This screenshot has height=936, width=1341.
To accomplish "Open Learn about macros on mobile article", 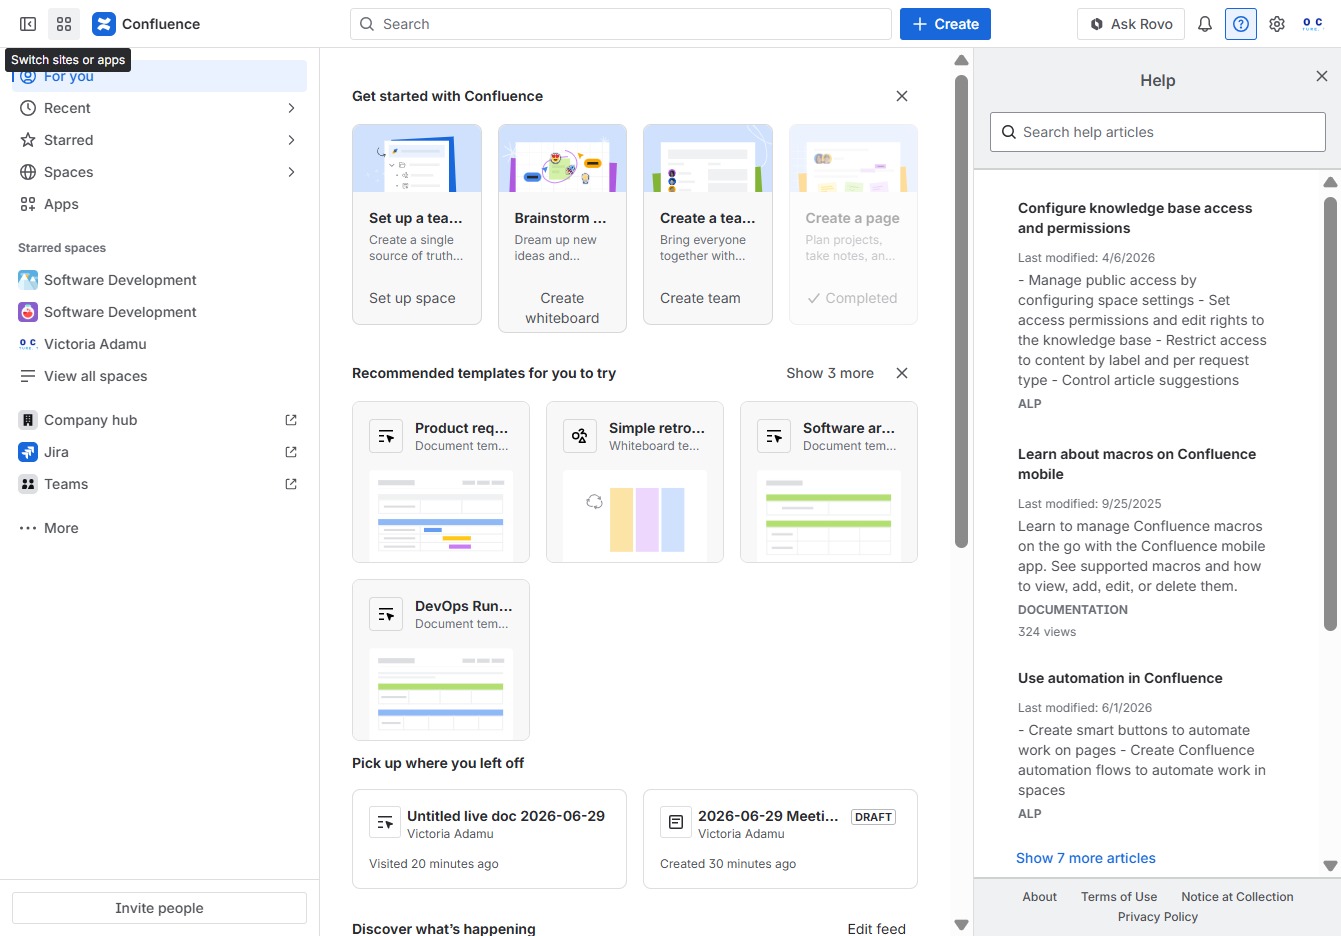I will 1137,464.
